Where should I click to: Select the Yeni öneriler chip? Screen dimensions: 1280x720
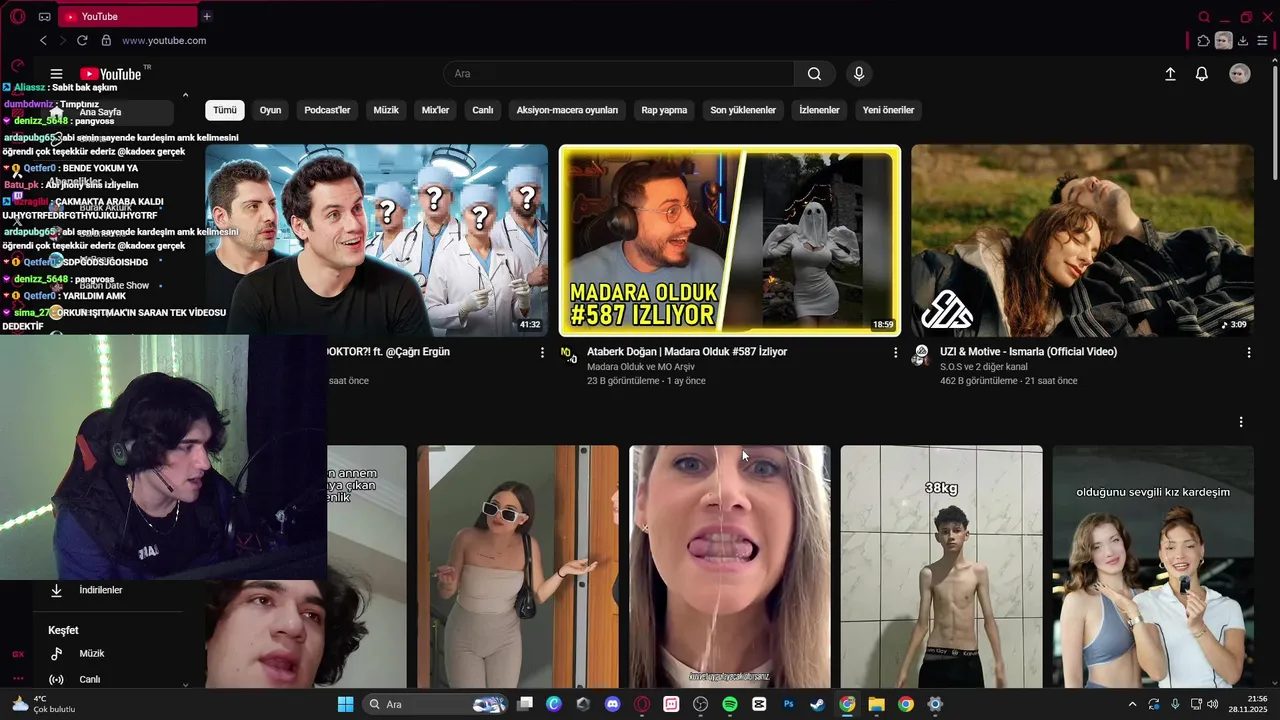888,110
